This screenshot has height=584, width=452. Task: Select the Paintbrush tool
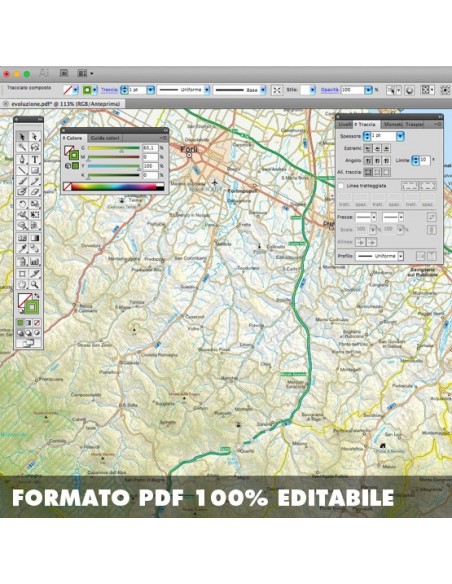point(22,181)
